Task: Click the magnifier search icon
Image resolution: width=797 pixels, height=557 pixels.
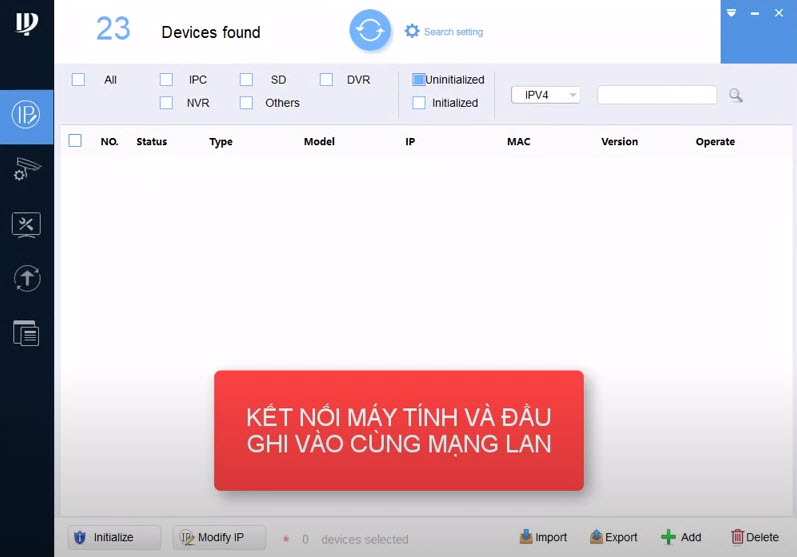Action: (x=736, y=95)
